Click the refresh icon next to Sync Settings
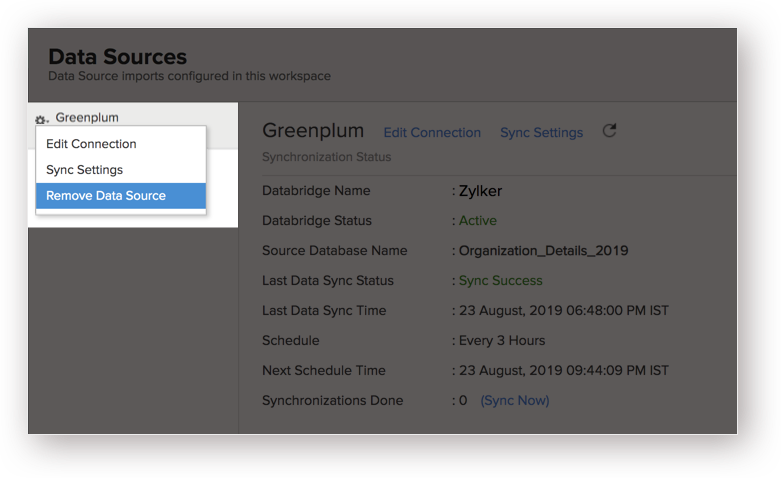The height and width of the screenshot is (478, 781). click(x=609, y=131)
